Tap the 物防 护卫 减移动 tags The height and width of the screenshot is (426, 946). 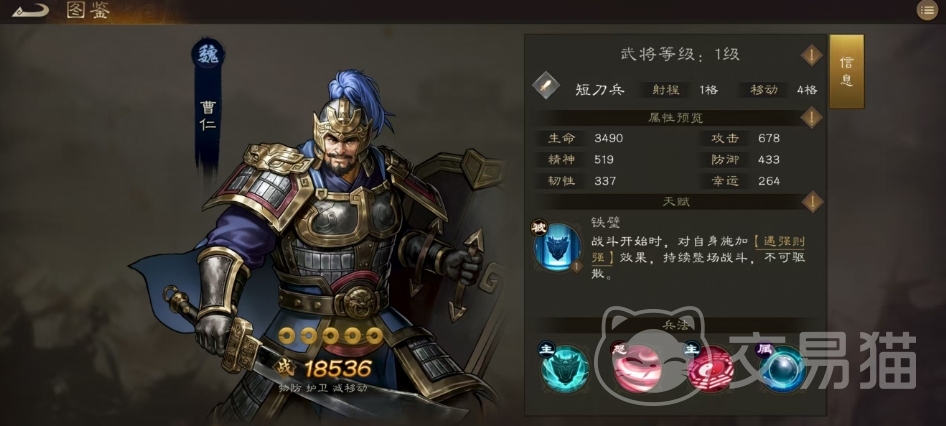coord(323,388)
